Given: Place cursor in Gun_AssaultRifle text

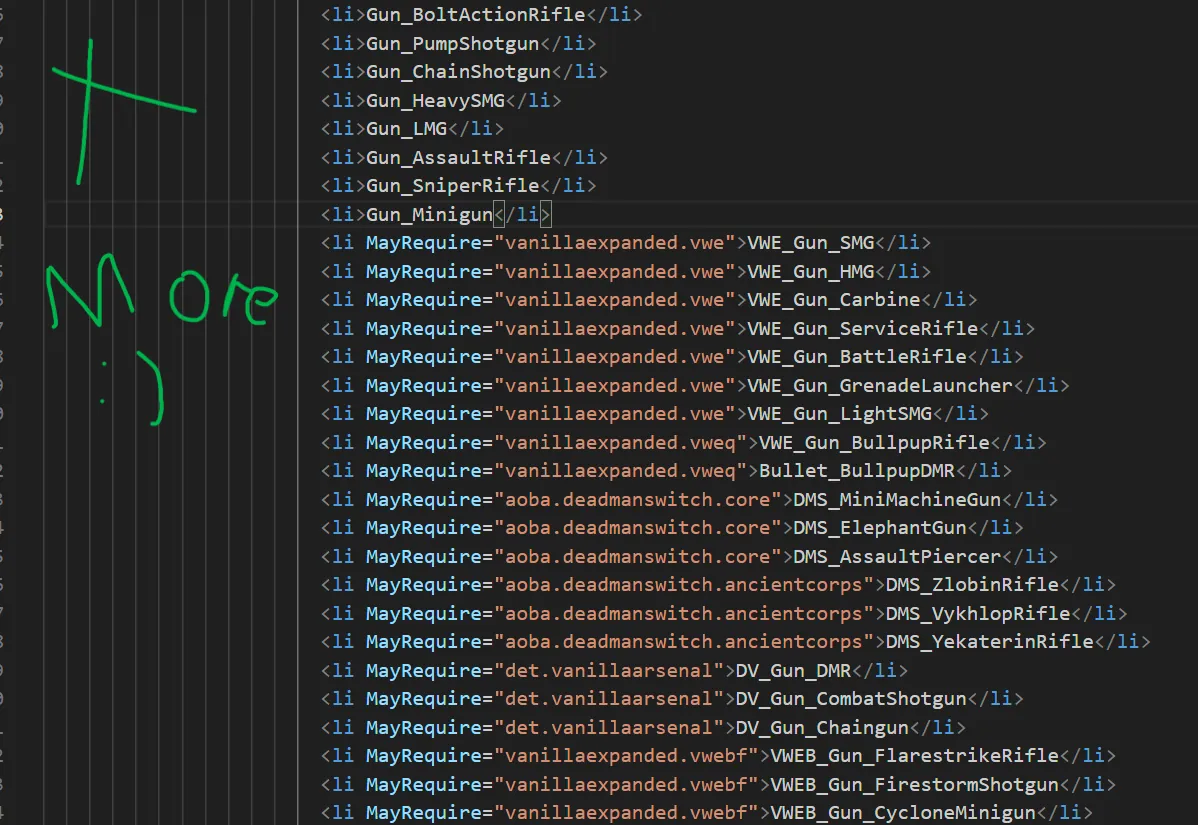Looking at the screenshot, I should [458, 157].
